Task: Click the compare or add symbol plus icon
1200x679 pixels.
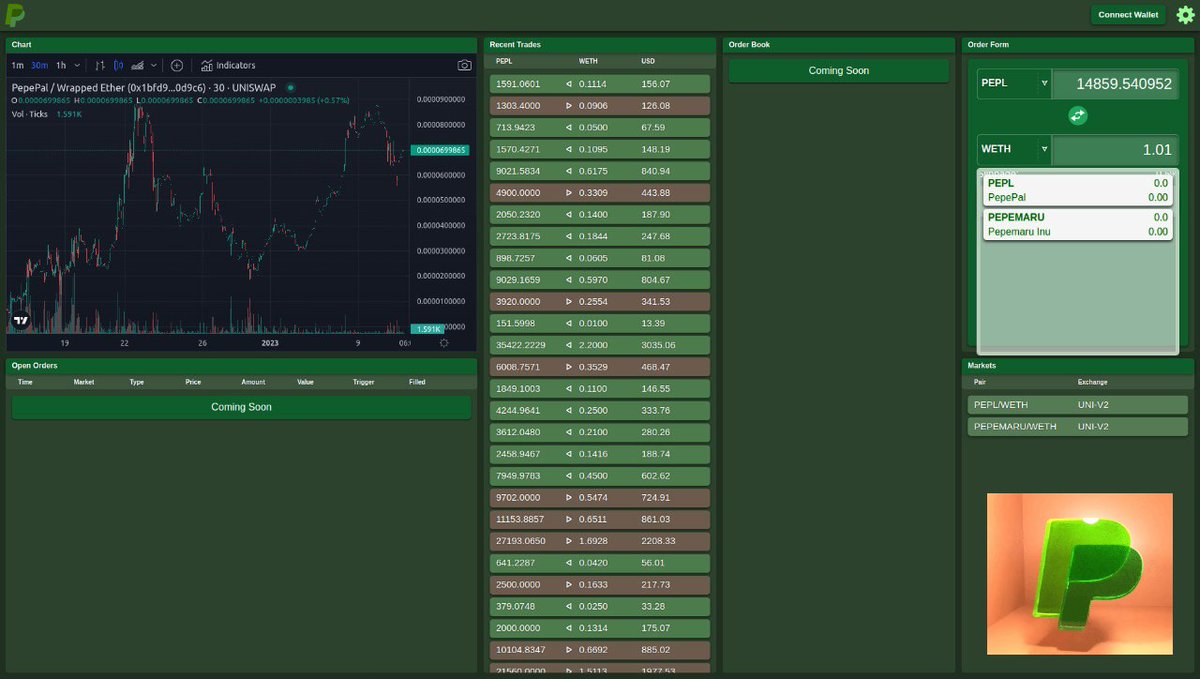Action: (177, 65)
